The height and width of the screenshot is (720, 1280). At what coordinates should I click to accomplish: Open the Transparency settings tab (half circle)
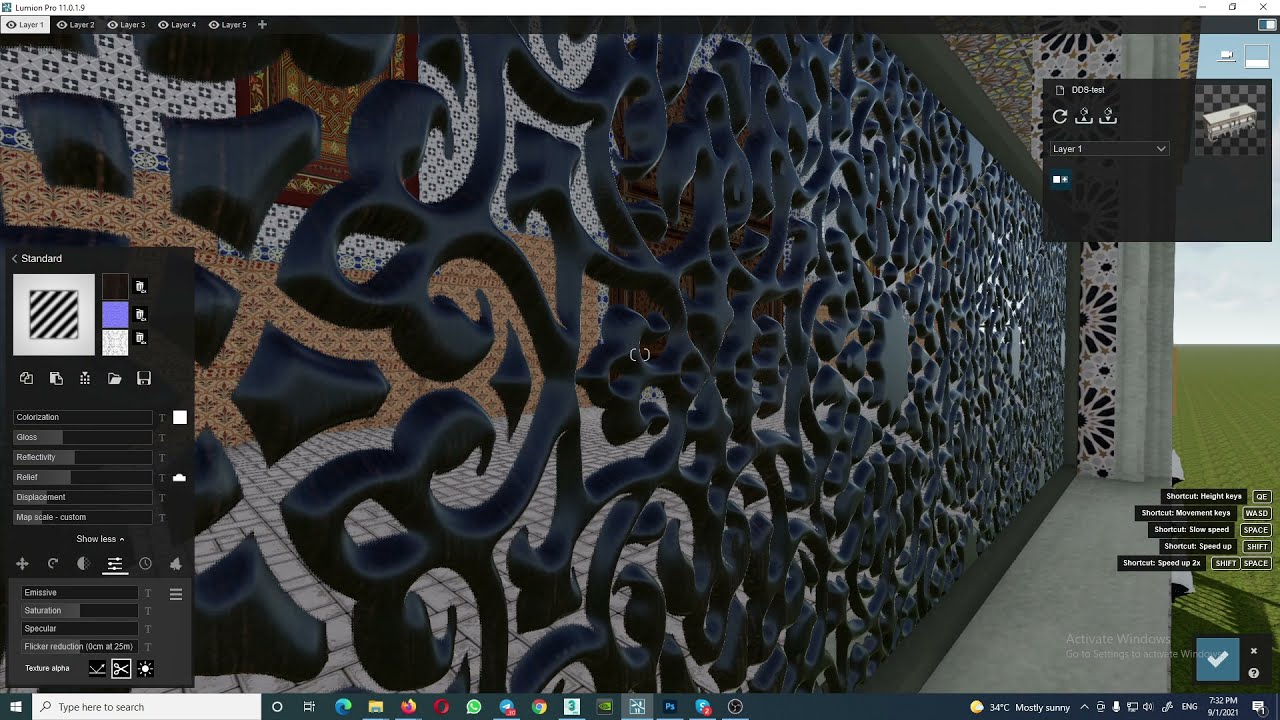[84, 564]
